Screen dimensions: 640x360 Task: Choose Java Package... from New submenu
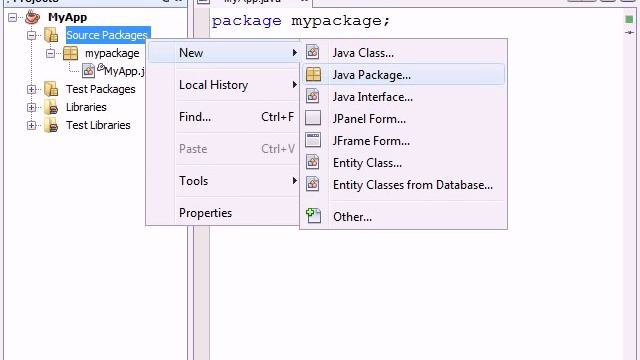coord(403,75)
